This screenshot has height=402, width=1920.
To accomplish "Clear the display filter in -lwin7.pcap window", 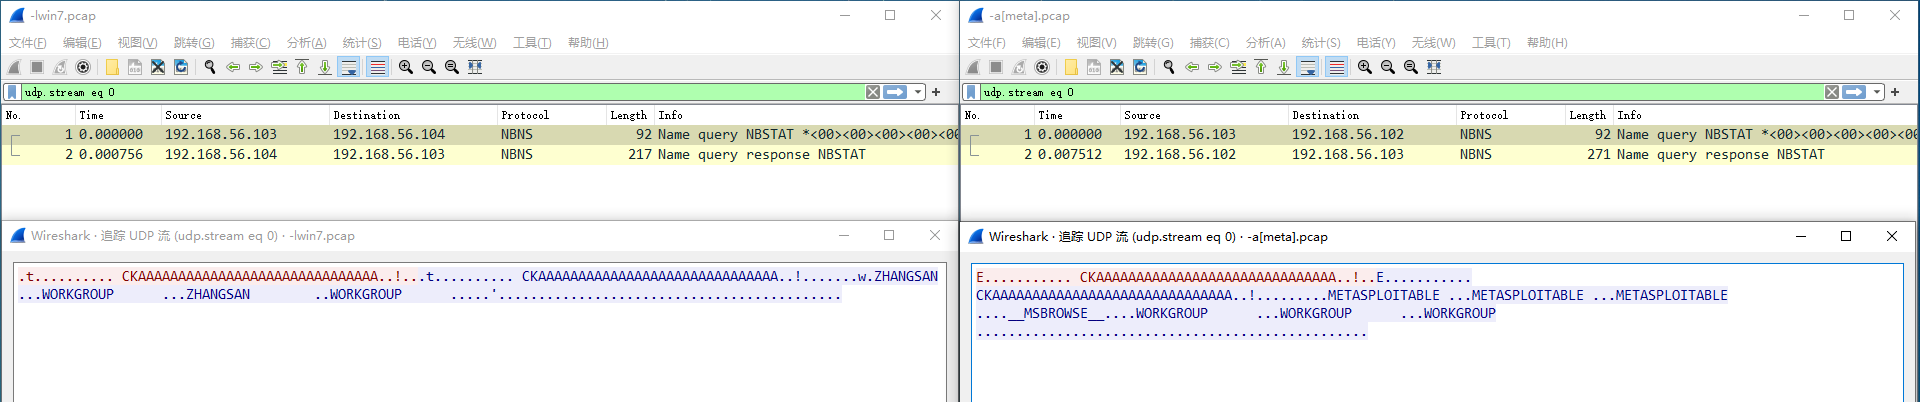I will [873, 92].
